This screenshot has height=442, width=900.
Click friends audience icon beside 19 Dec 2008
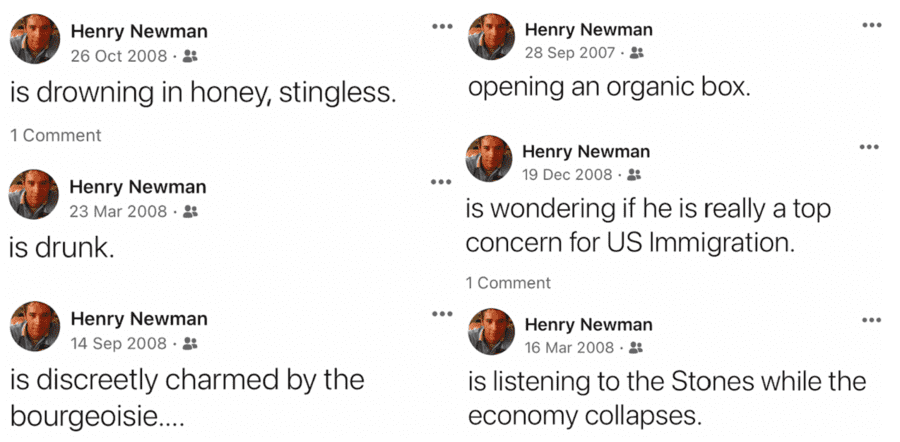(x=634, y=175)
